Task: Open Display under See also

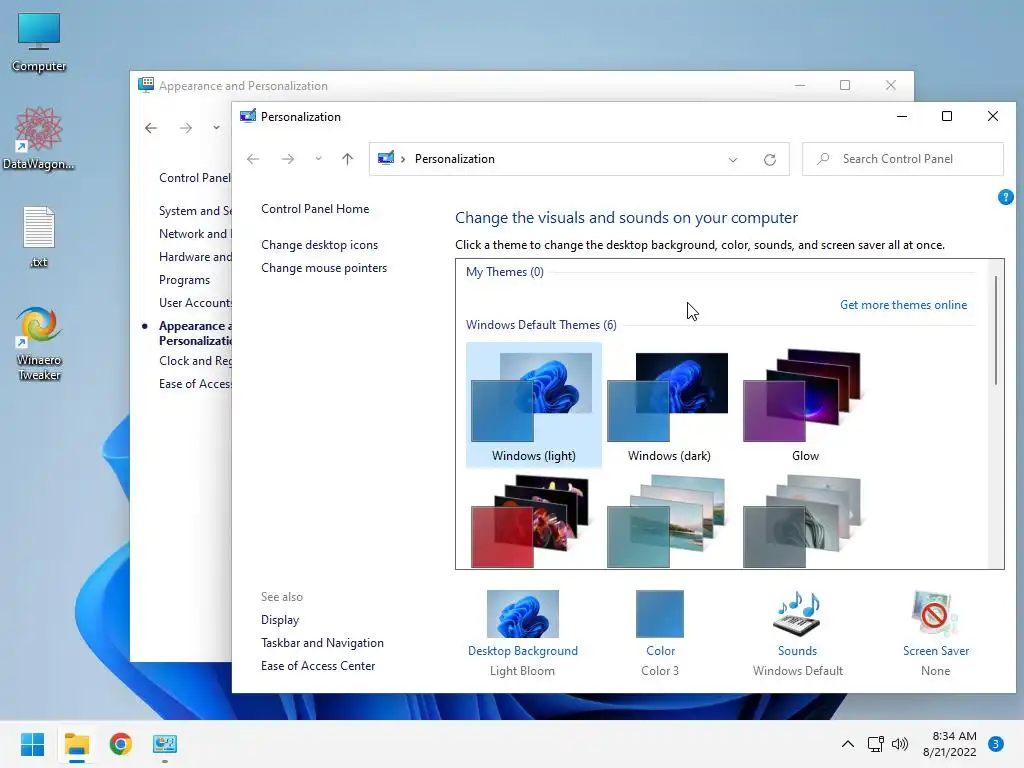Action: pos(280,620)
